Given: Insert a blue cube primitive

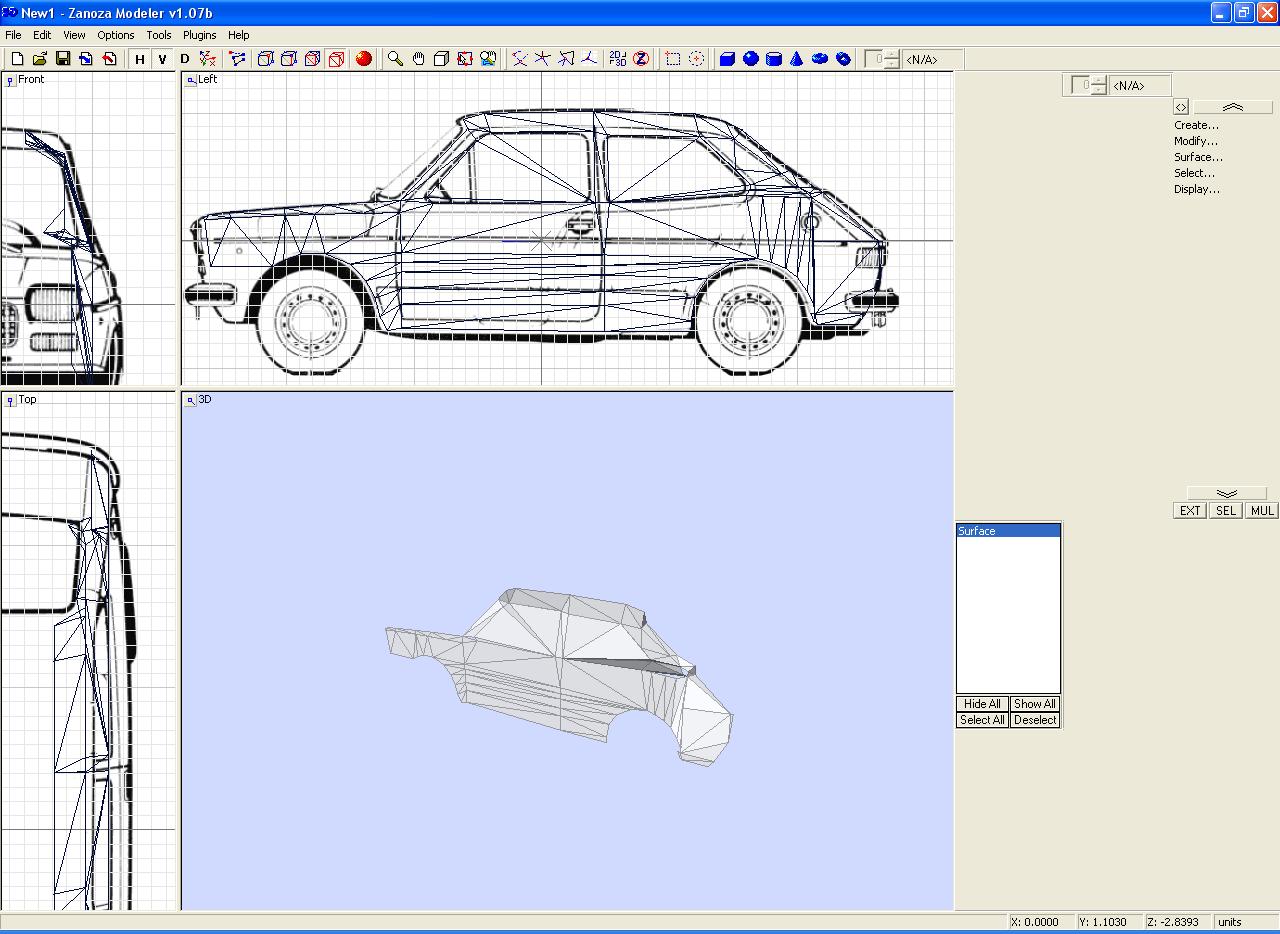Looking at the screenshot, I should click(x=727, y=59).
